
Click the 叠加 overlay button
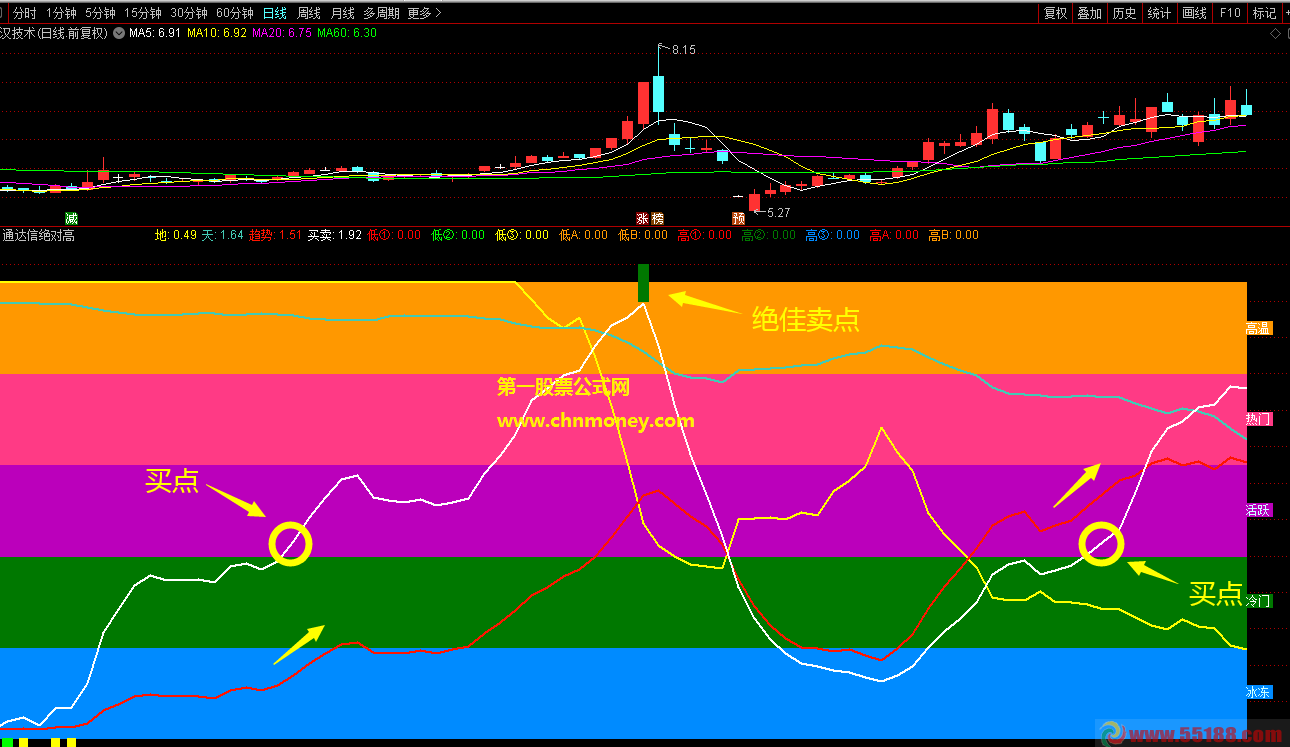1090,13
